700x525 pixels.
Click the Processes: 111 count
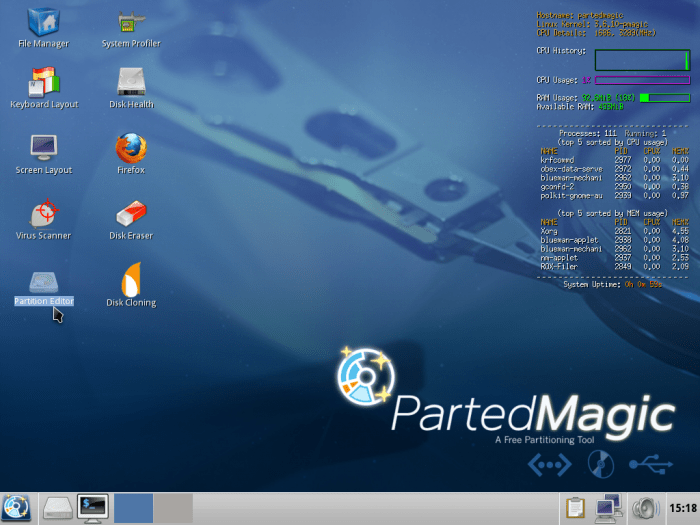click(x=588, y=133)
